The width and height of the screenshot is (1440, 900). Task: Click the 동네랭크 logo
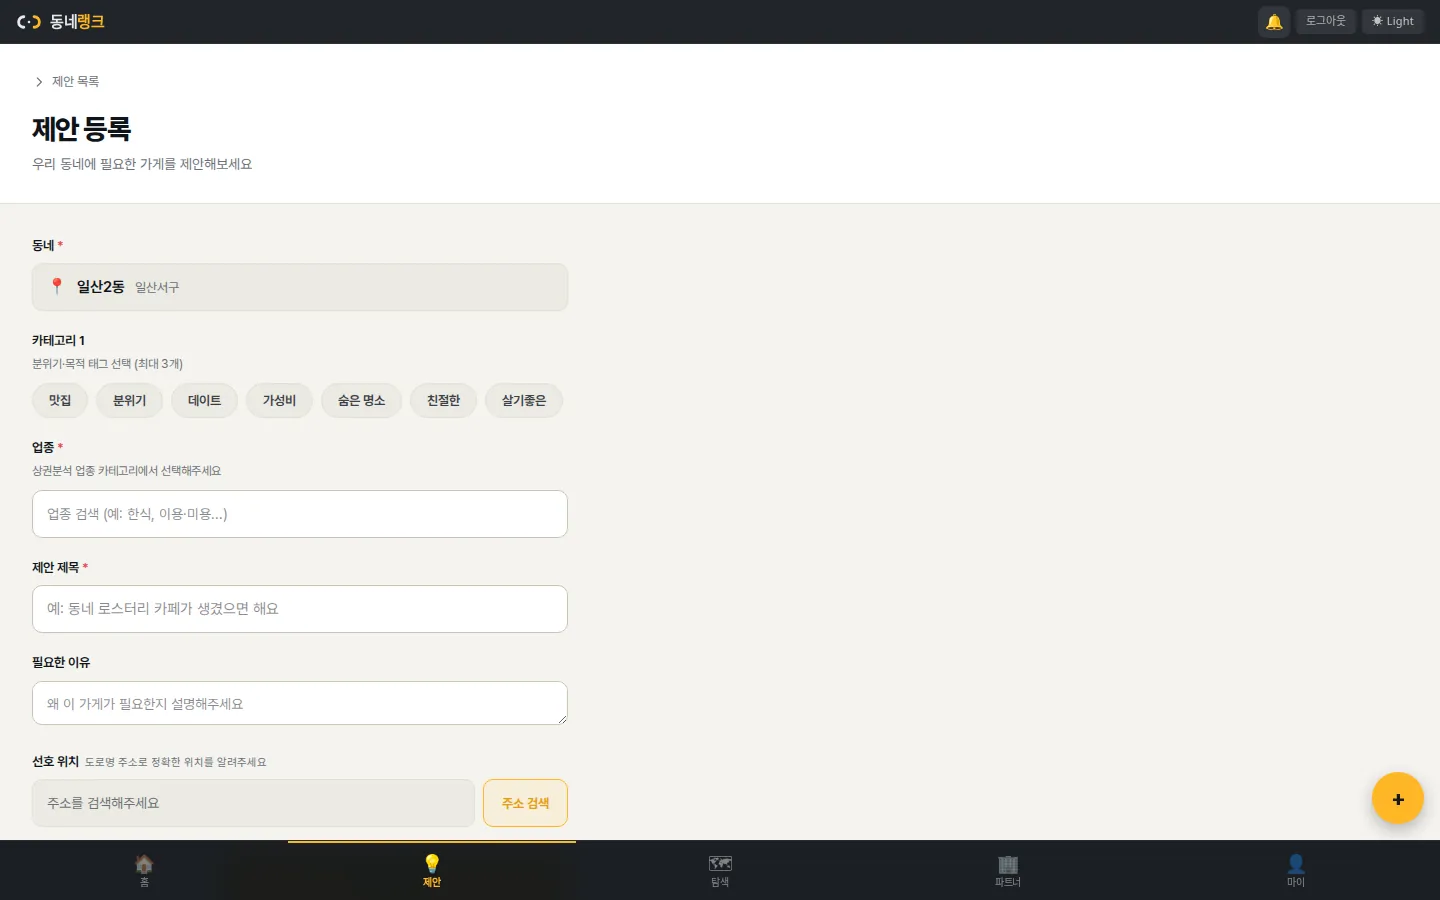(61, 21)
